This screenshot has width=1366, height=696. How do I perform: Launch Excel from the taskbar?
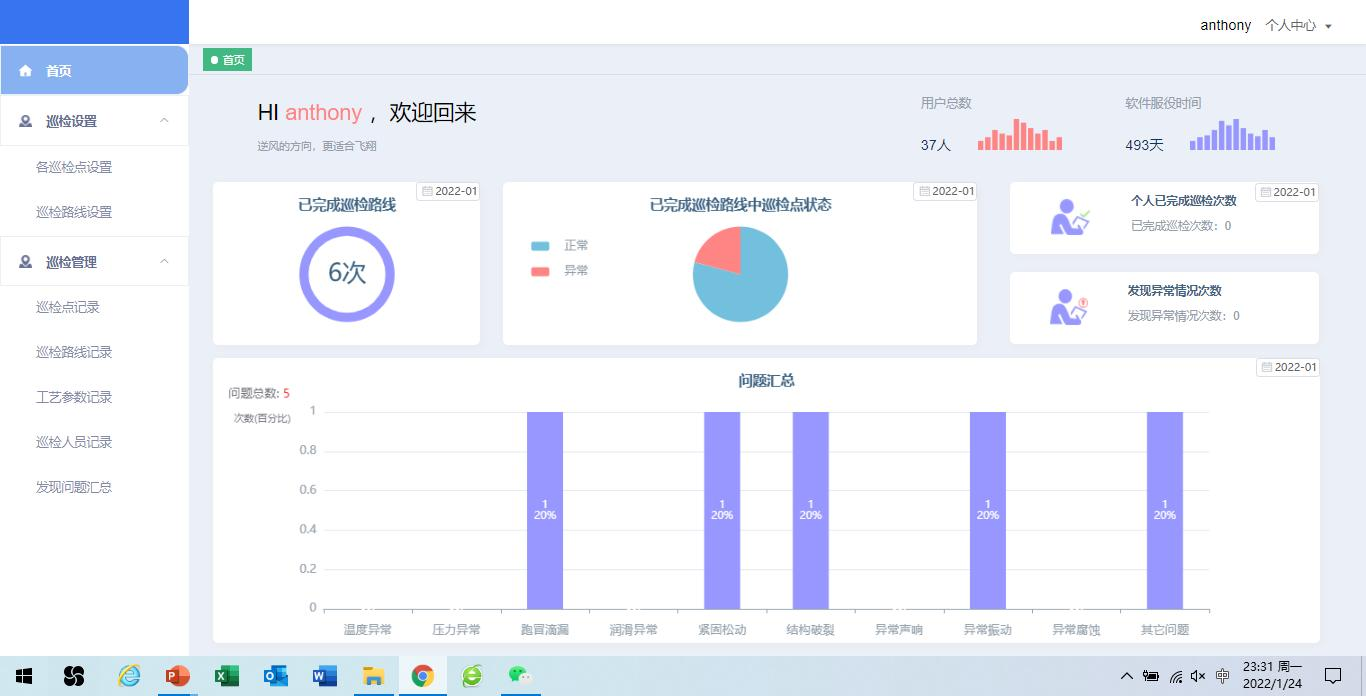[x=227, y=677]
